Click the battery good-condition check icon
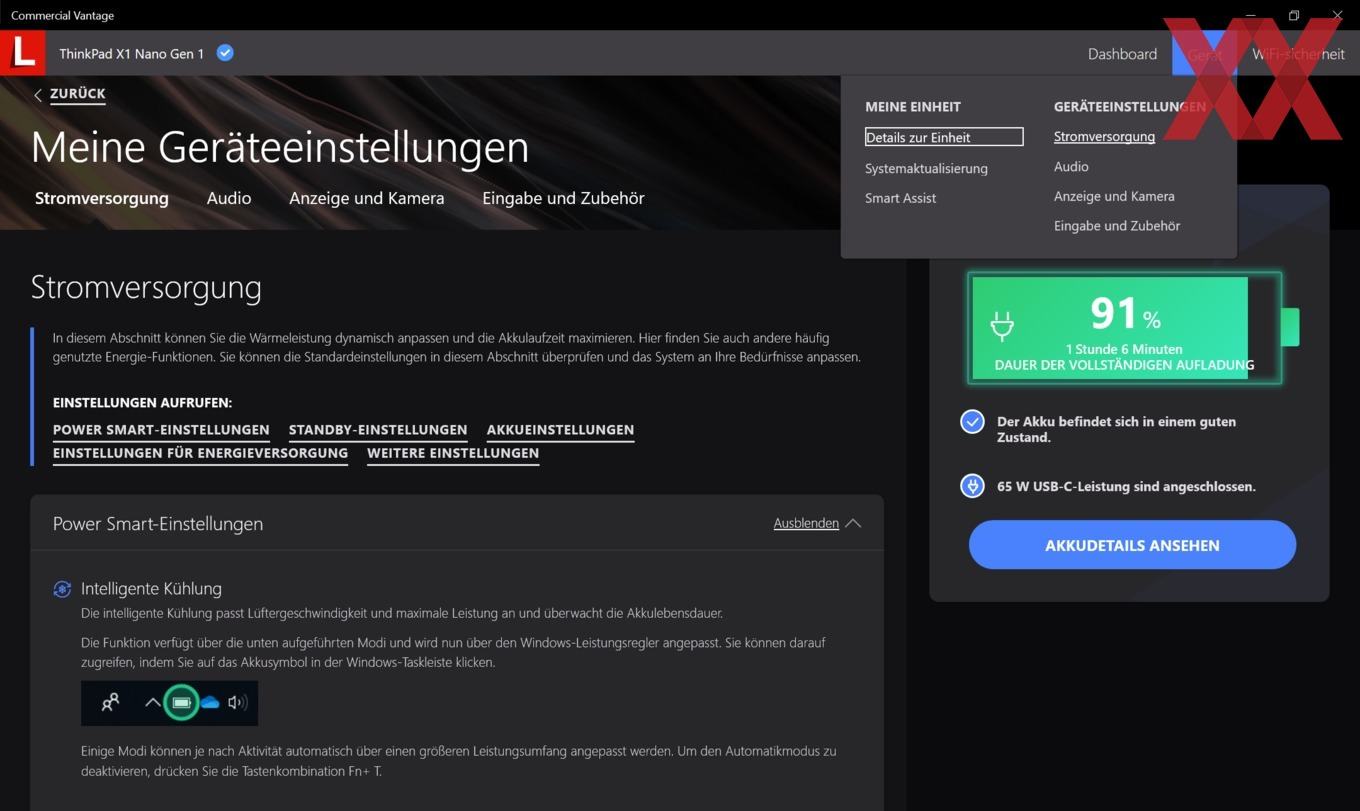1360x811 pixels. pyautogui.click(x=972, y=422)
